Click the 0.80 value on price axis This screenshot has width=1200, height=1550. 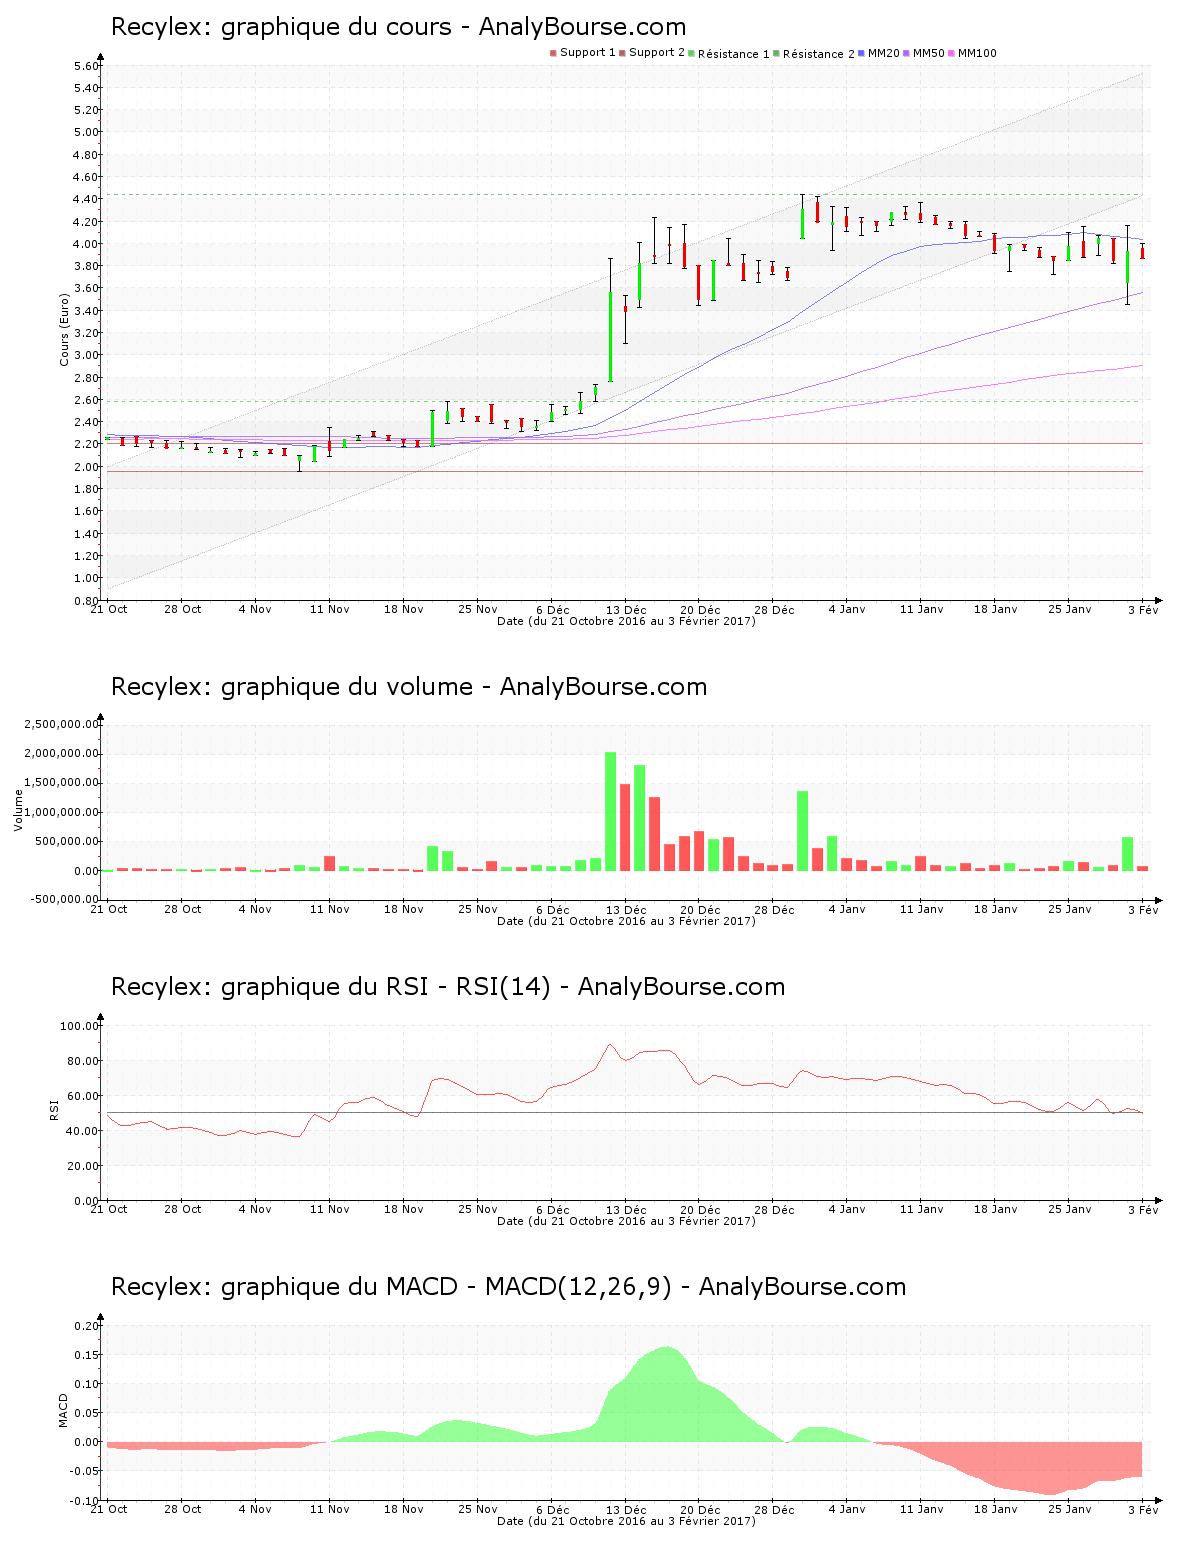point(86,600)
